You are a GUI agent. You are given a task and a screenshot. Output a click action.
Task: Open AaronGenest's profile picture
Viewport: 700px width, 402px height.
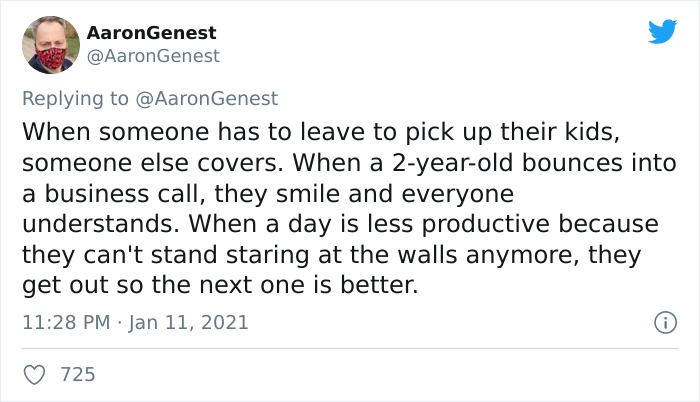point(51,45)
